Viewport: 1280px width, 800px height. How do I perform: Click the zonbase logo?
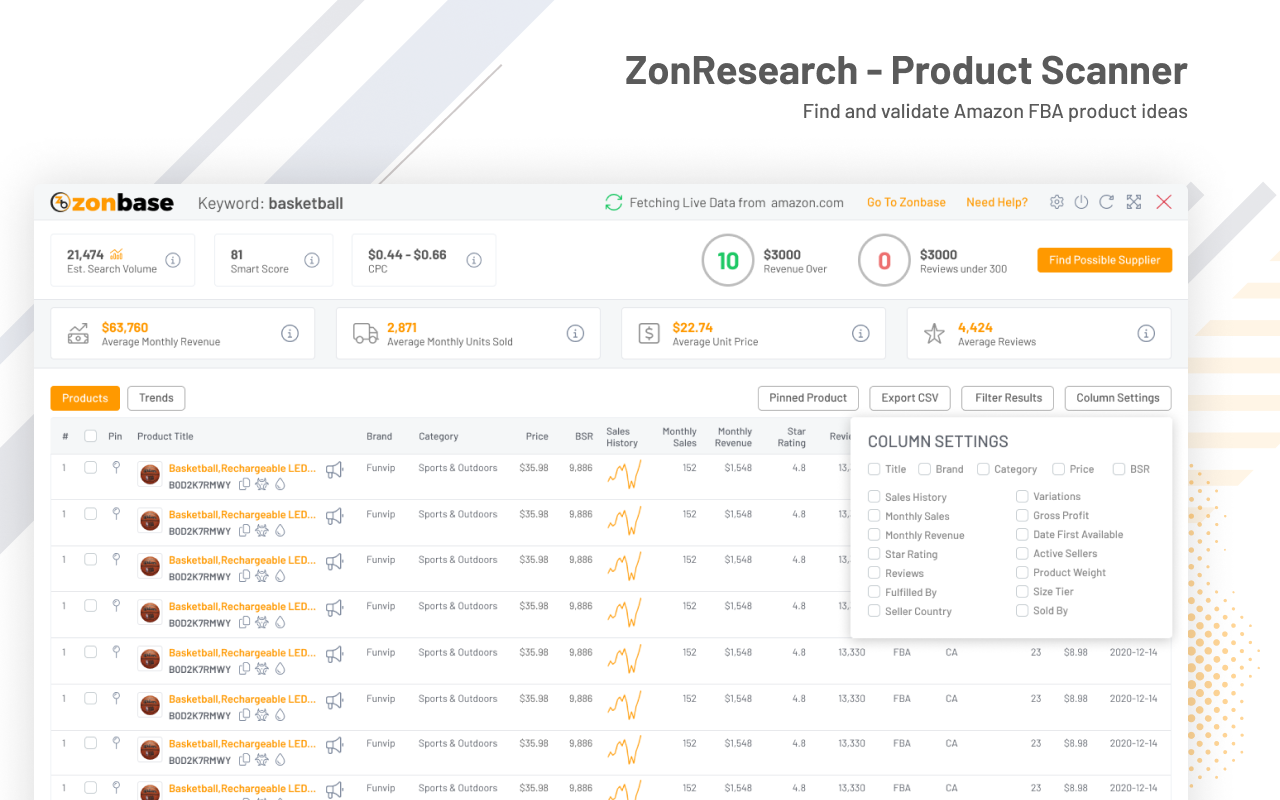[x=112, y=203]
